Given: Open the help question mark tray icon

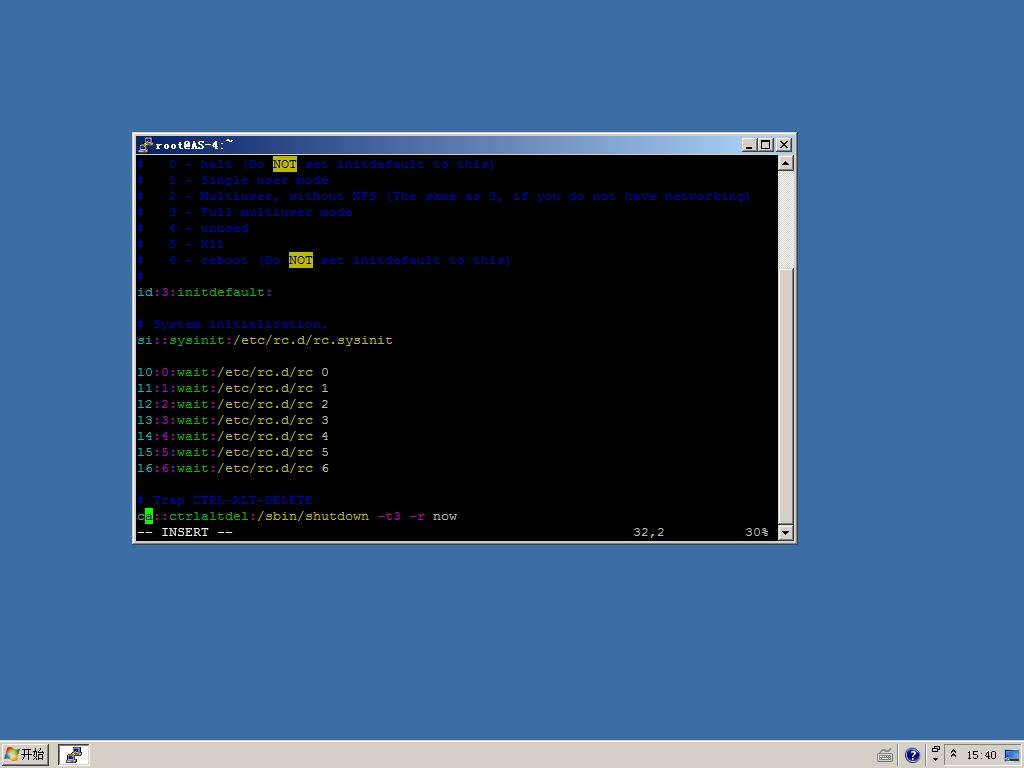Looking at the screenshot, I should click(x=912, y=756).
